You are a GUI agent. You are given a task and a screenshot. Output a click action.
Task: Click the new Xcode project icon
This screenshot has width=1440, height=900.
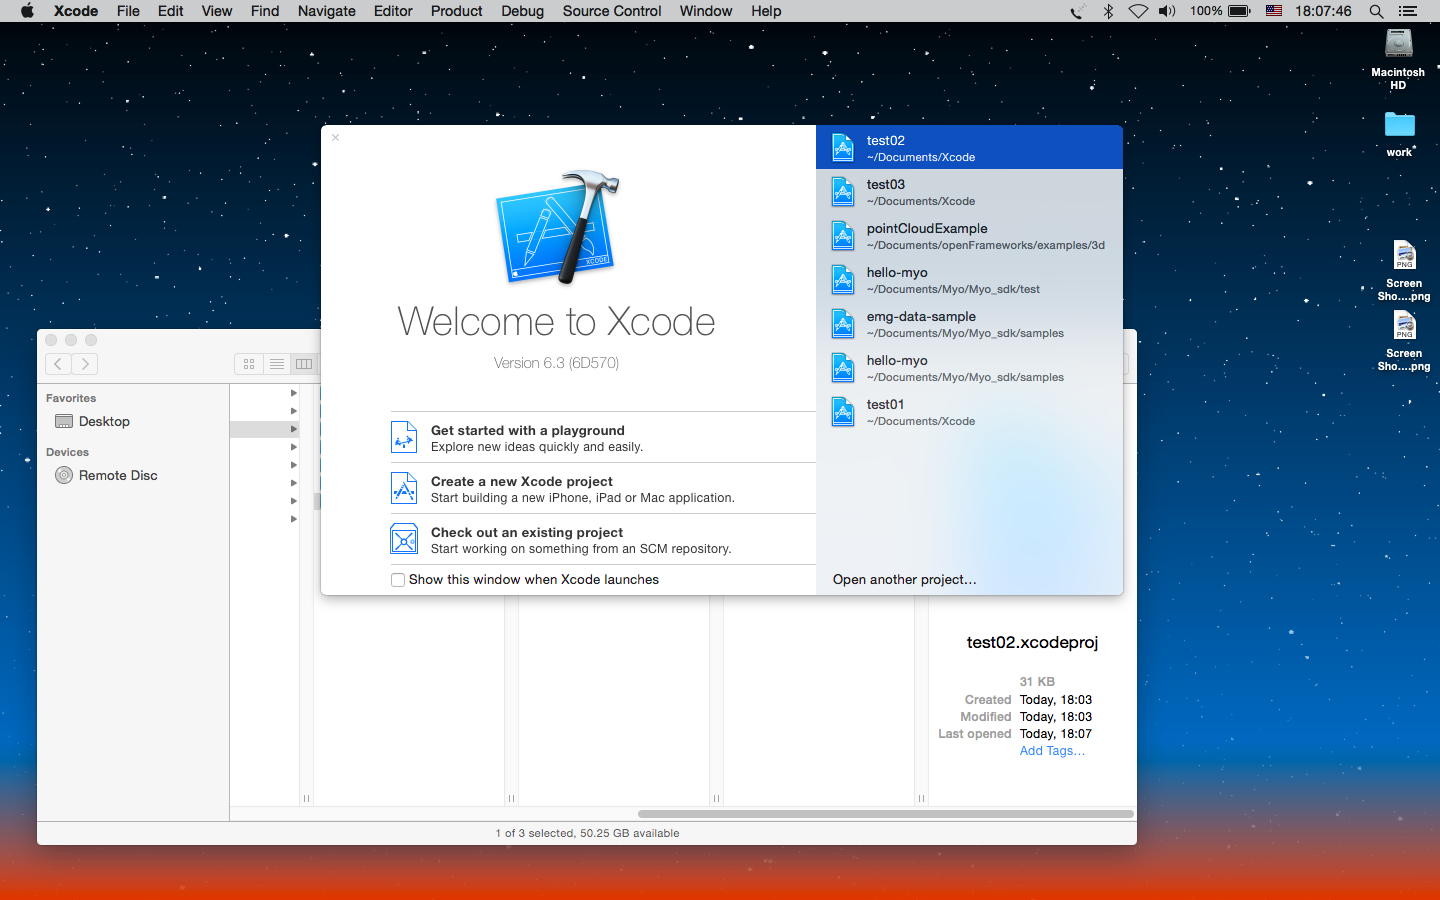click(x=404, y=488)
